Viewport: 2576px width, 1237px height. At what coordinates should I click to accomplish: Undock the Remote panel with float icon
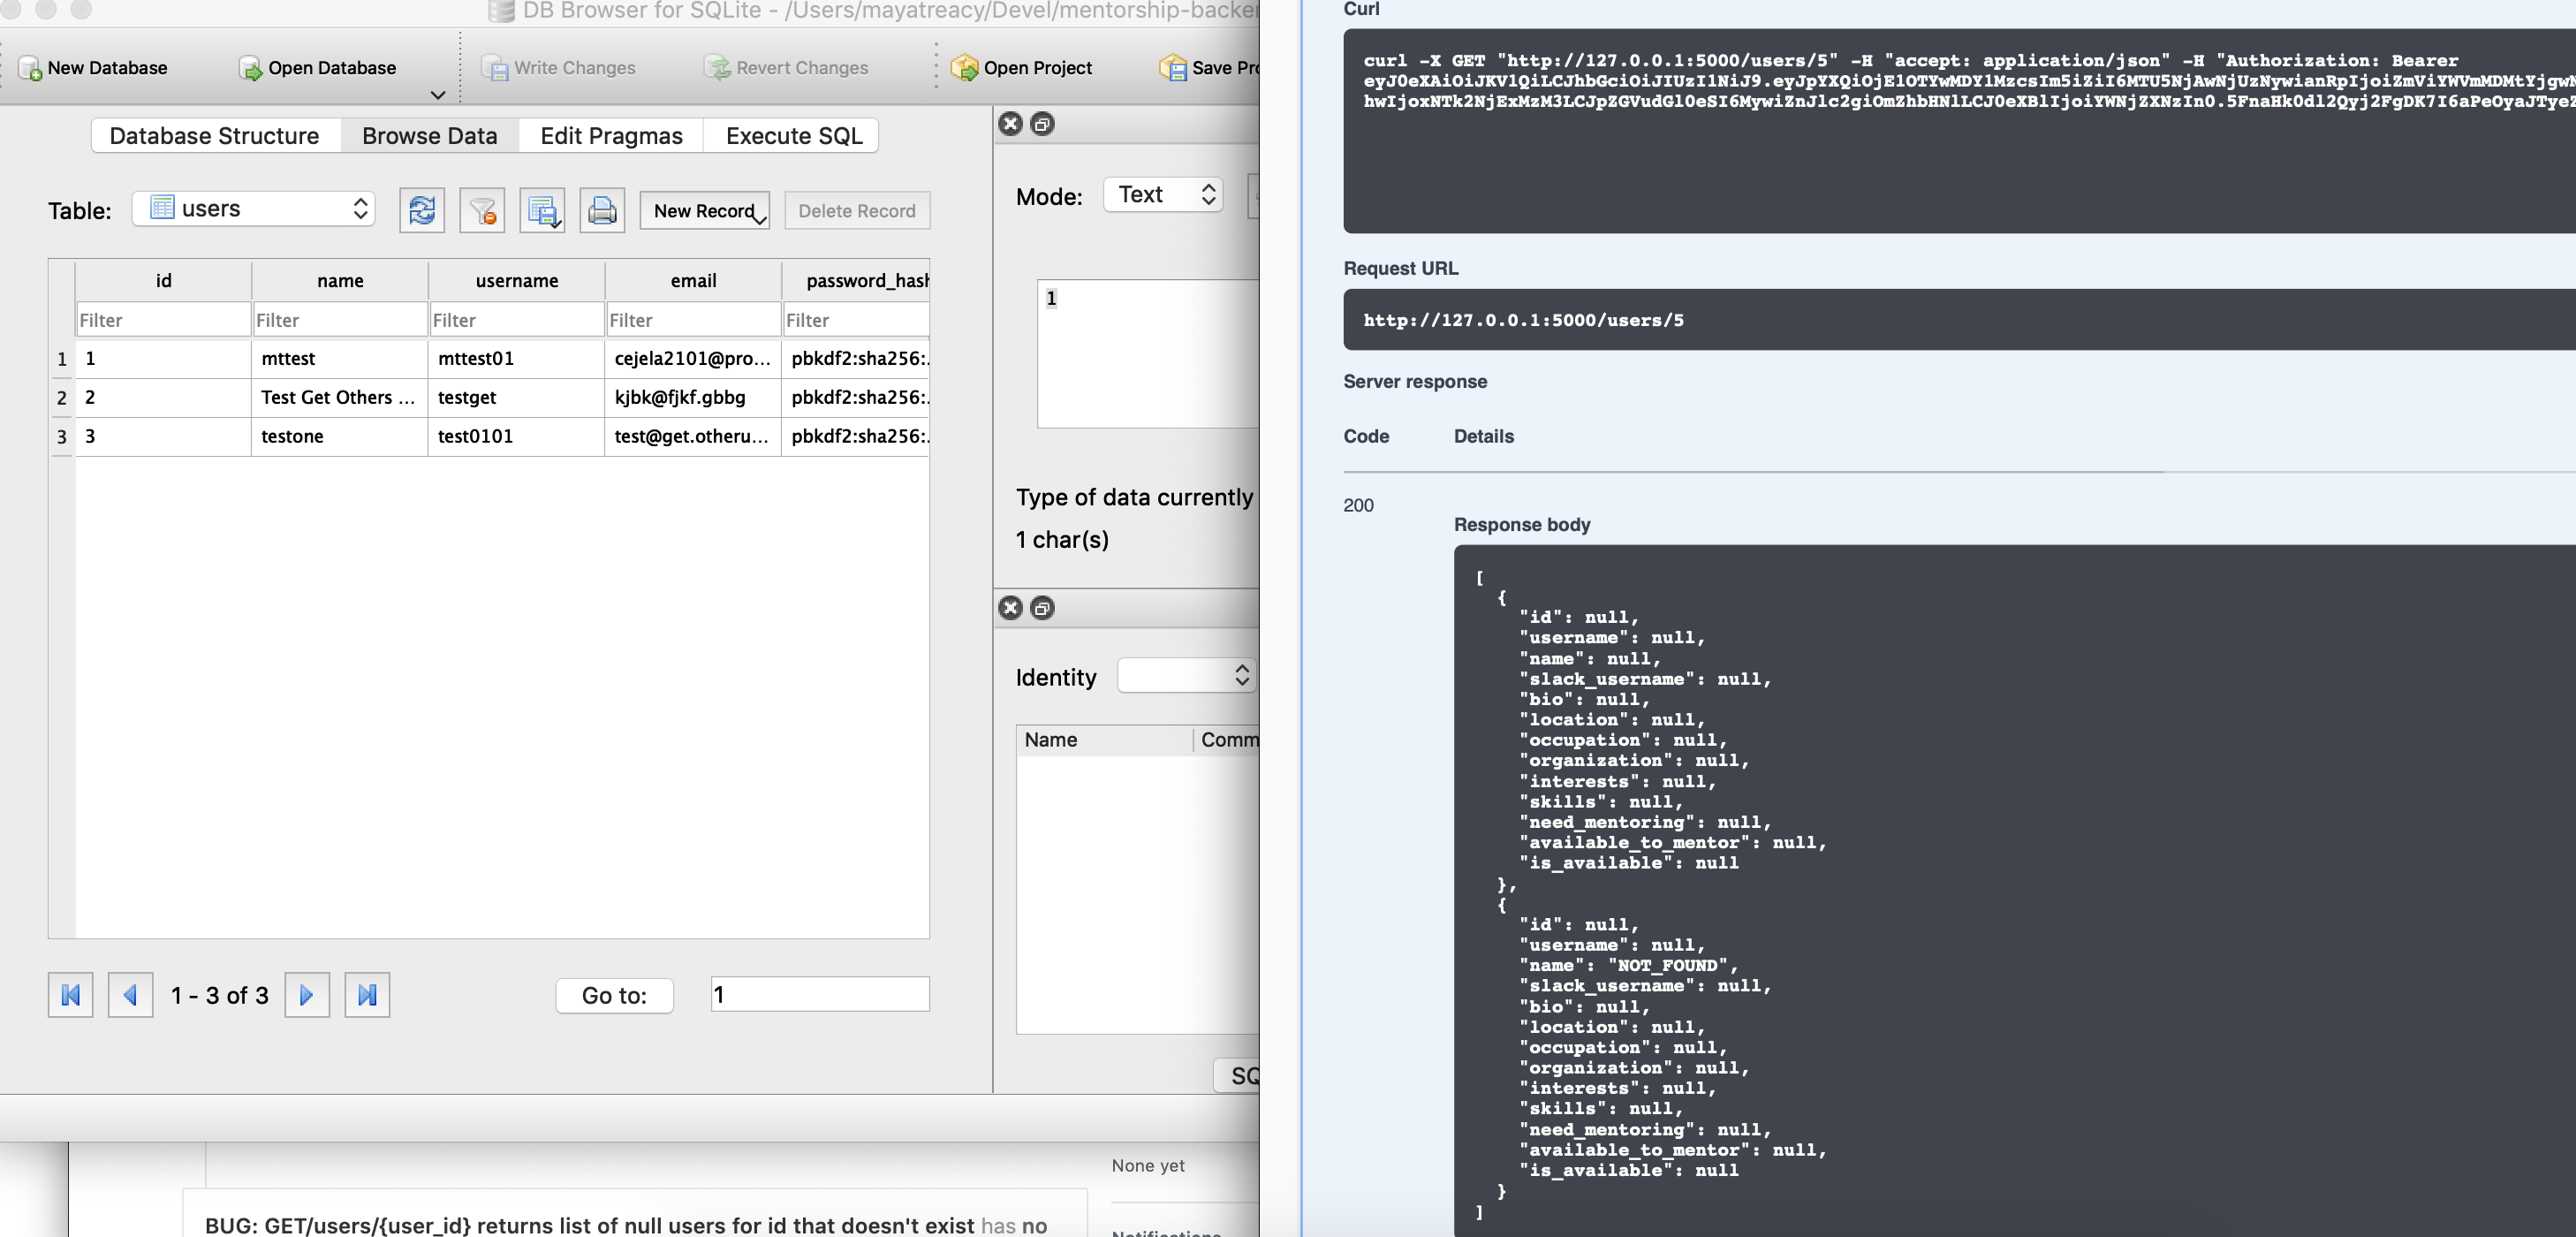pyautogui.click(x=1042, y=608)
